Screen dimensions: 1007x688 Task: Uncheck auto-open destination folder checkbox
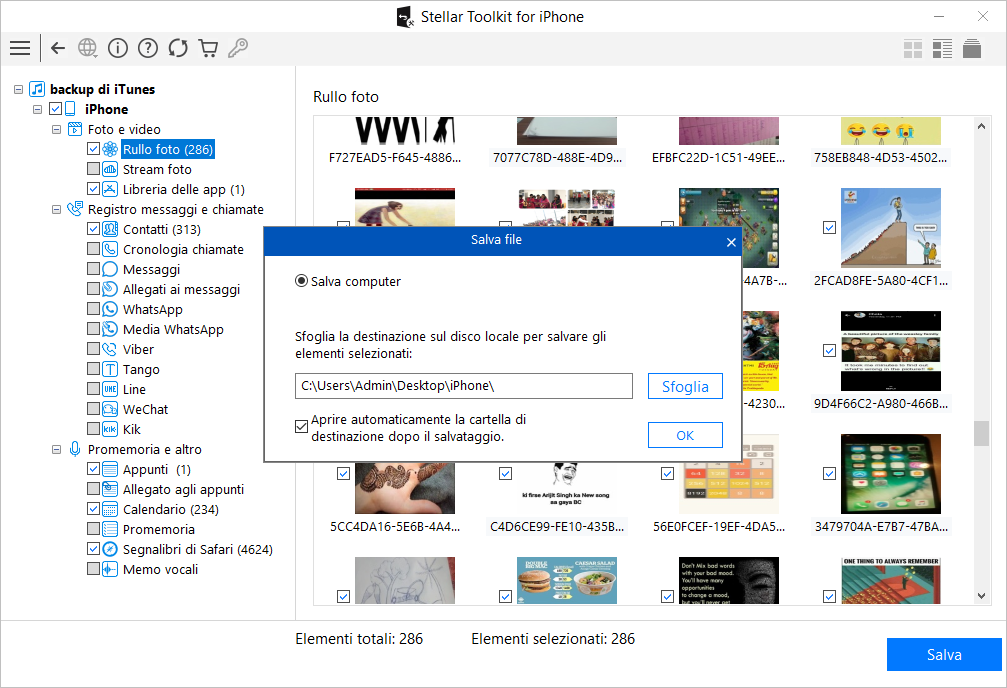pyautogui.click(x=302, y=427)
